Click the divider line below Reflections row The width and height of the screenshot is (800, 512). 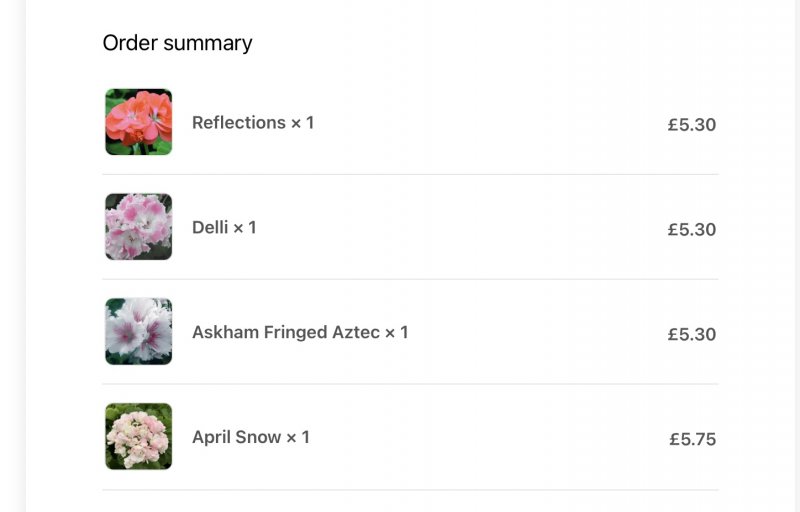pyautogui.click(x=410, y=175)
